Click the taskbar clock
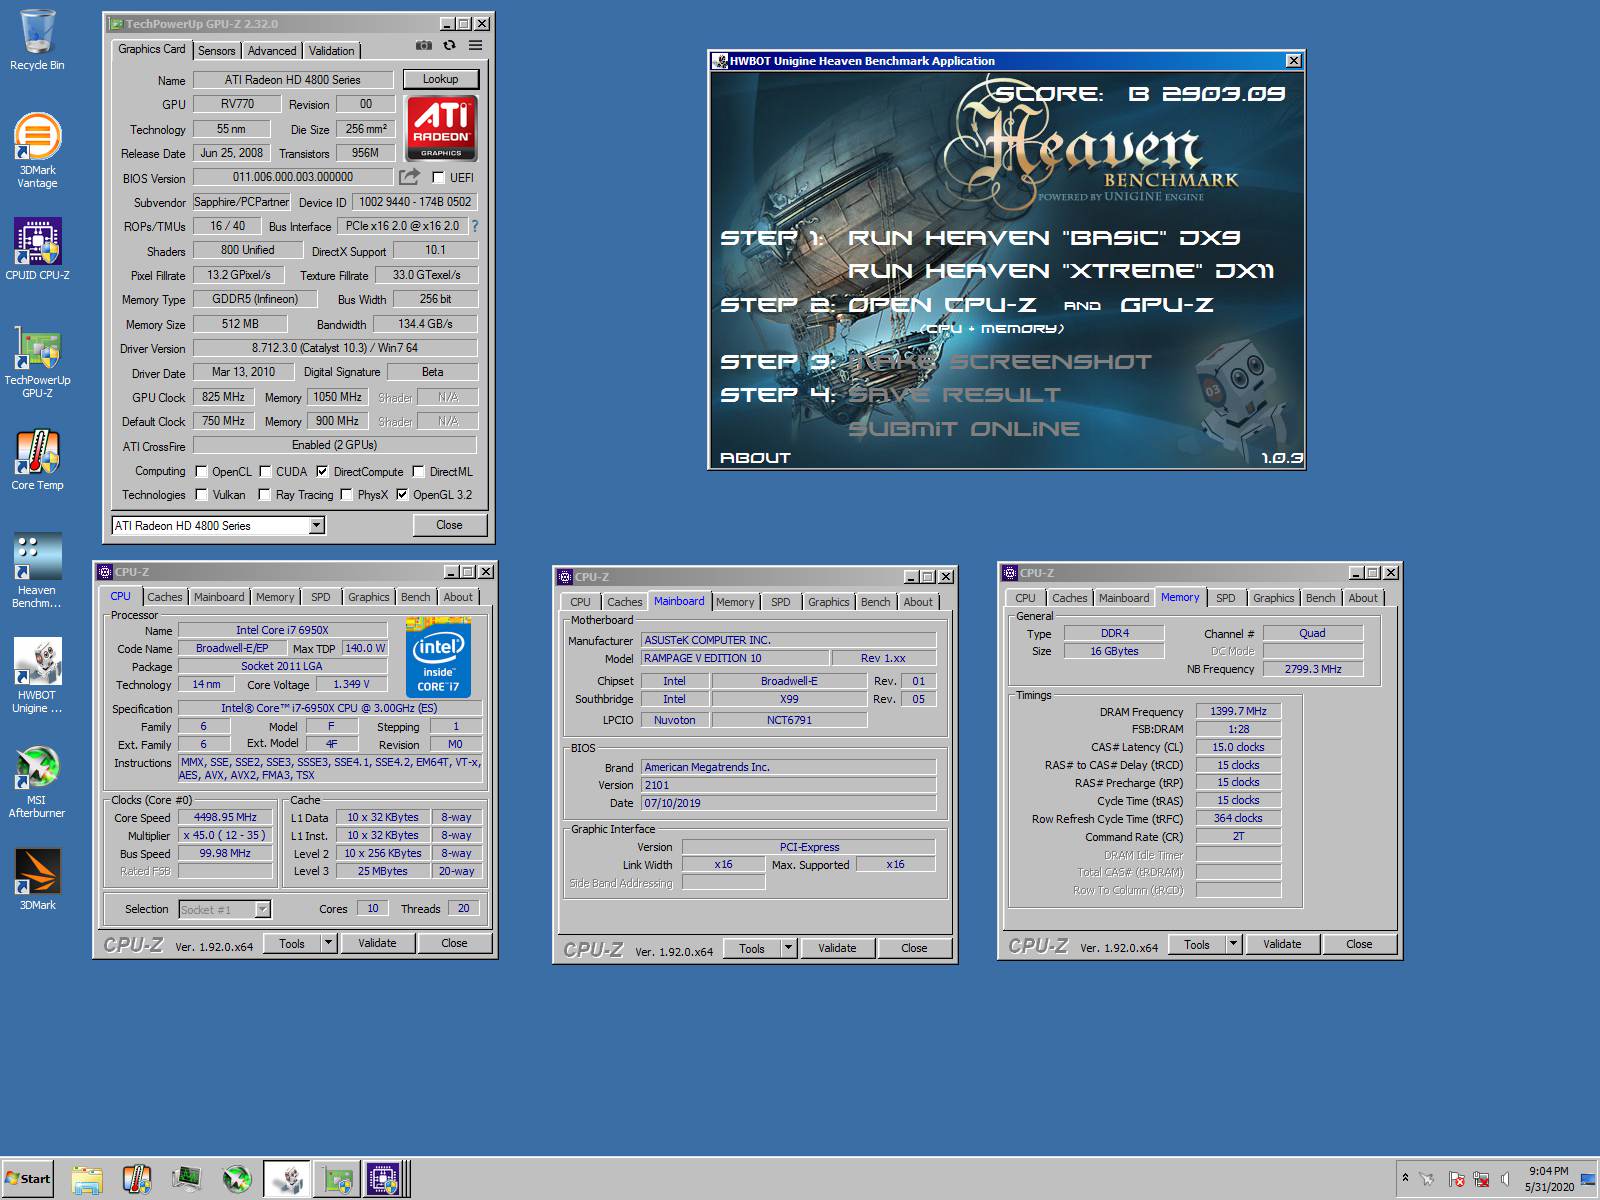This screenshot has height=1200, width=1600. point(1548,1179)
